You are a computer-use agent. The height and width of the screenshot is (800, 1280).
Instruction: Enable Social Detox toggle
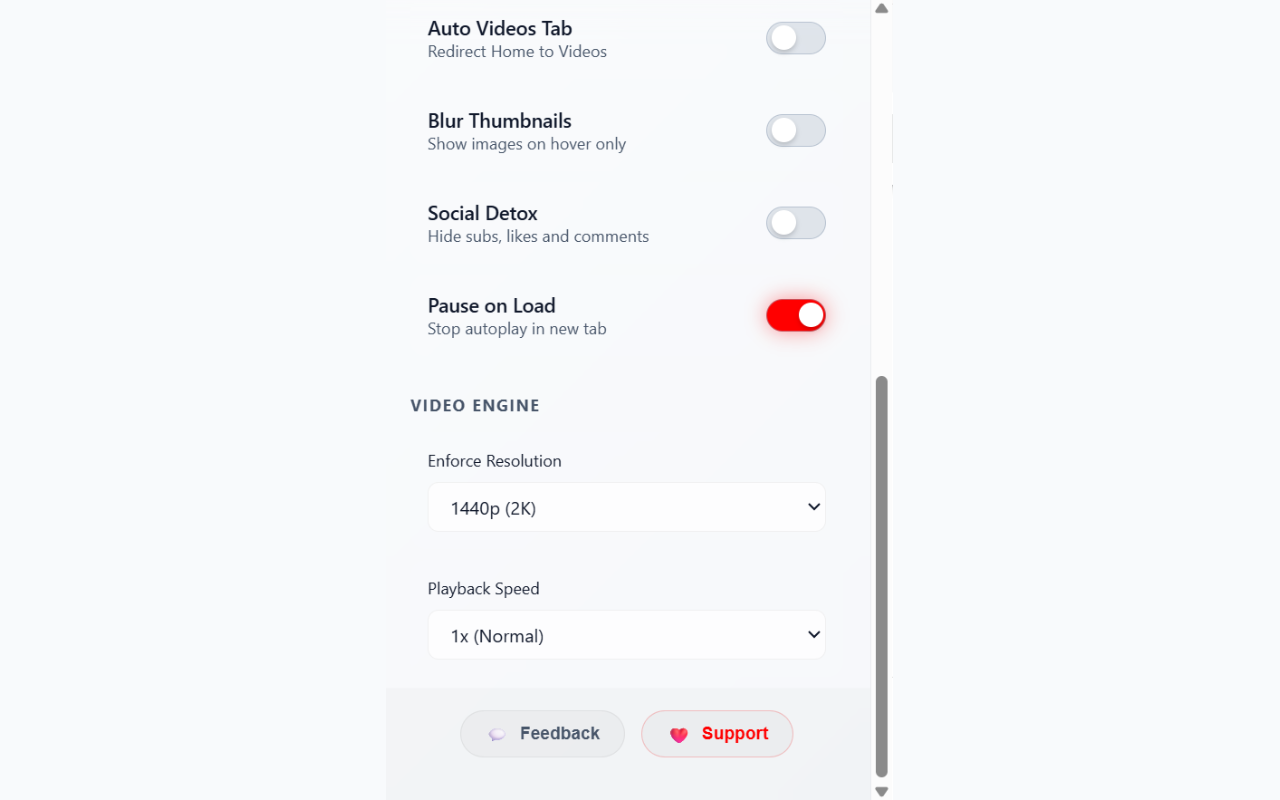pos(796,223)
